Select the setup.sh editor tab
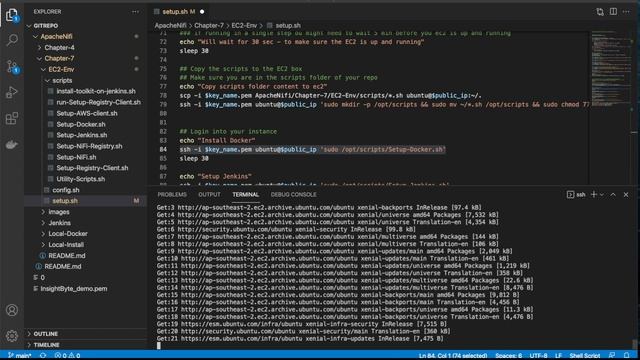Image resolution: width=640 pixels, height=360 pixels. coord(179,11)
